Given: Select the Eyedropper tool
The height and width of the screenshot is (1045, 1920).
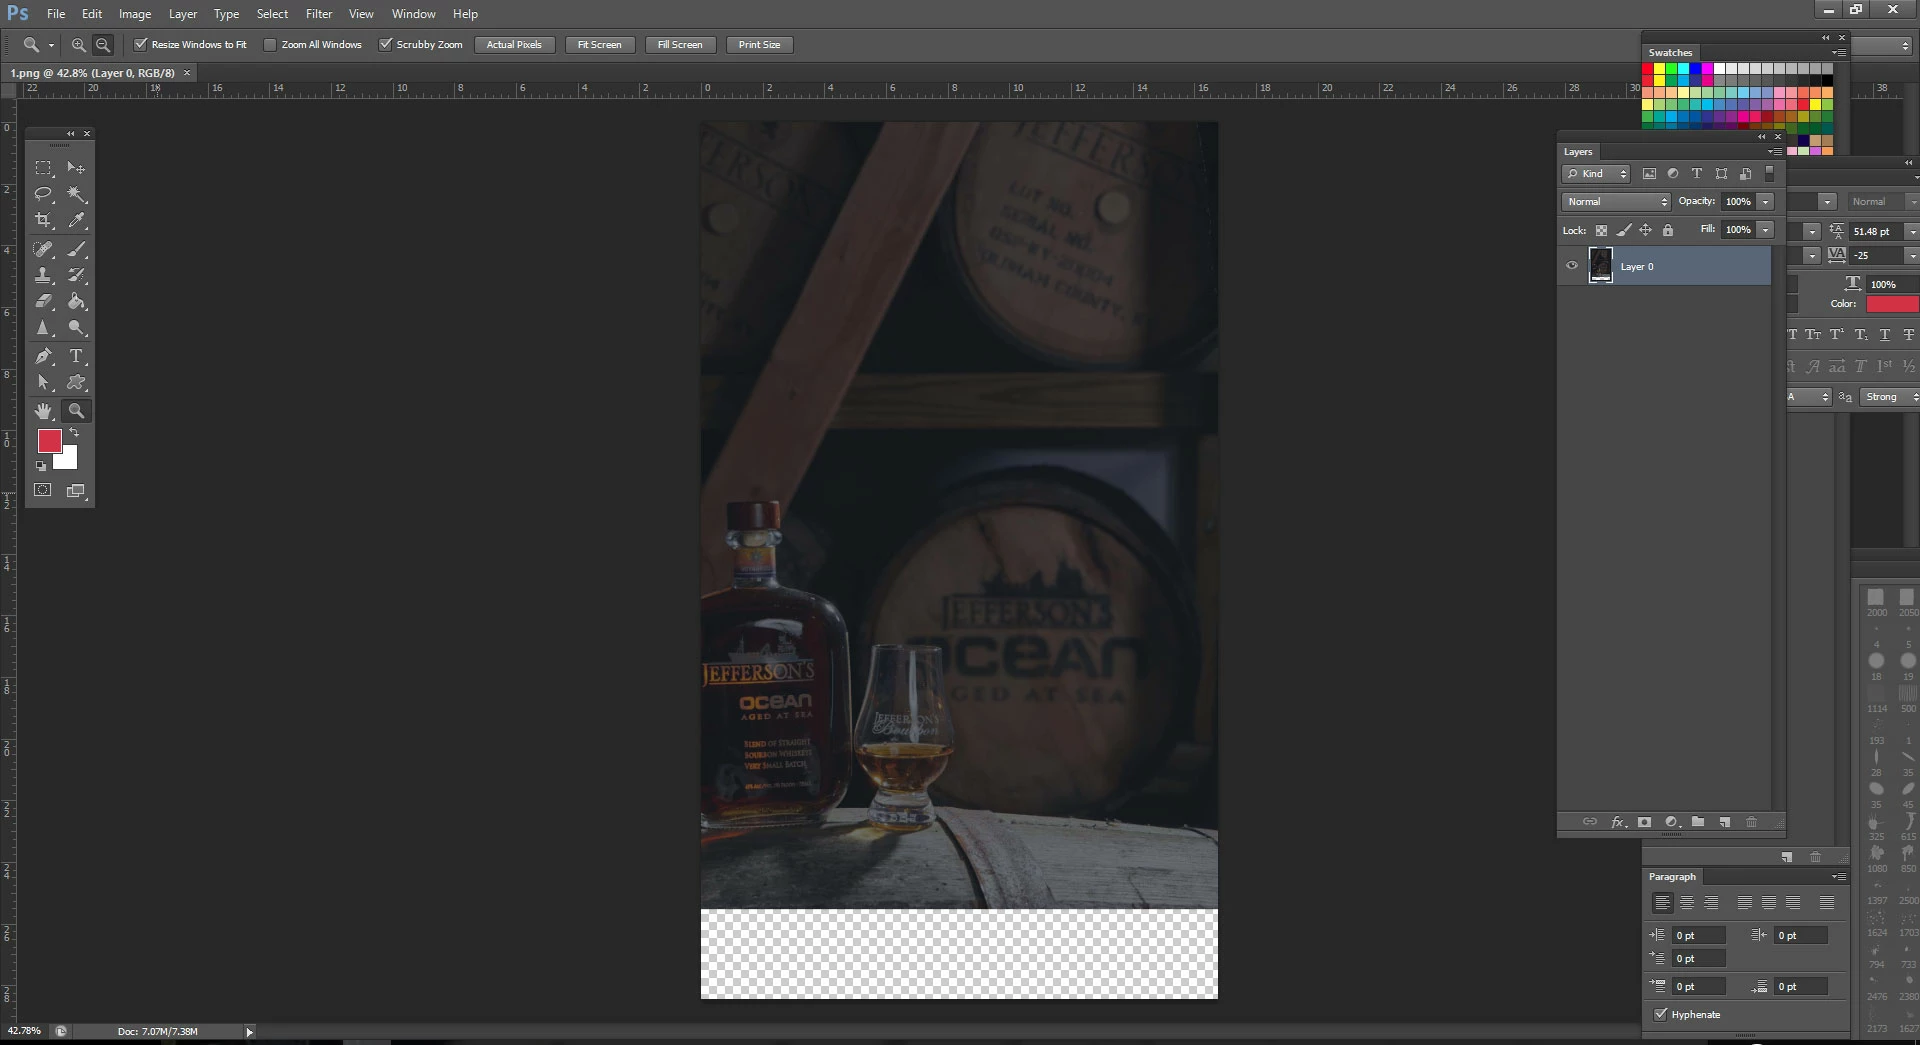Looking at the screenshot, I should [x=76, y=220].
